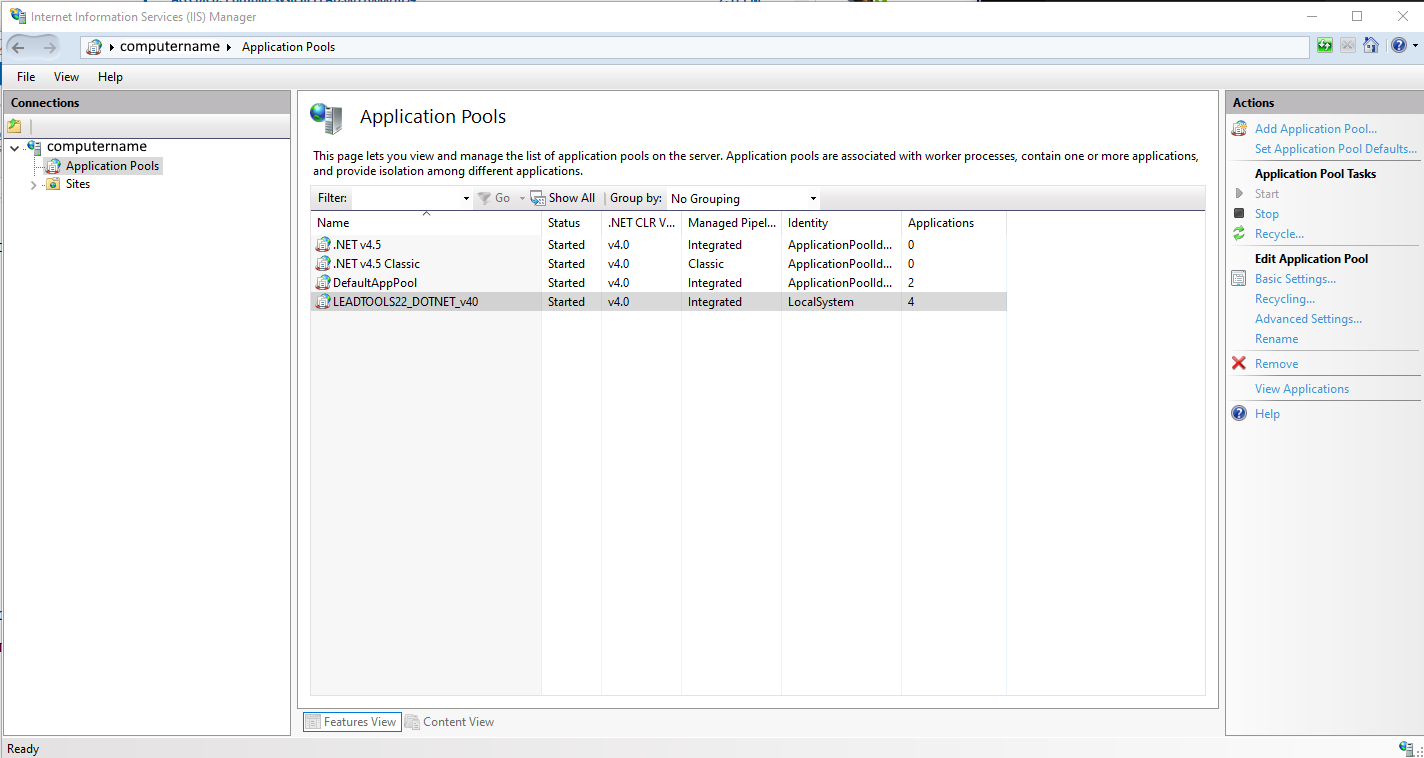Screen dimensions: 1424x758
Task: Click the blue Help icon in address bar
Action: click(1397, 46)
